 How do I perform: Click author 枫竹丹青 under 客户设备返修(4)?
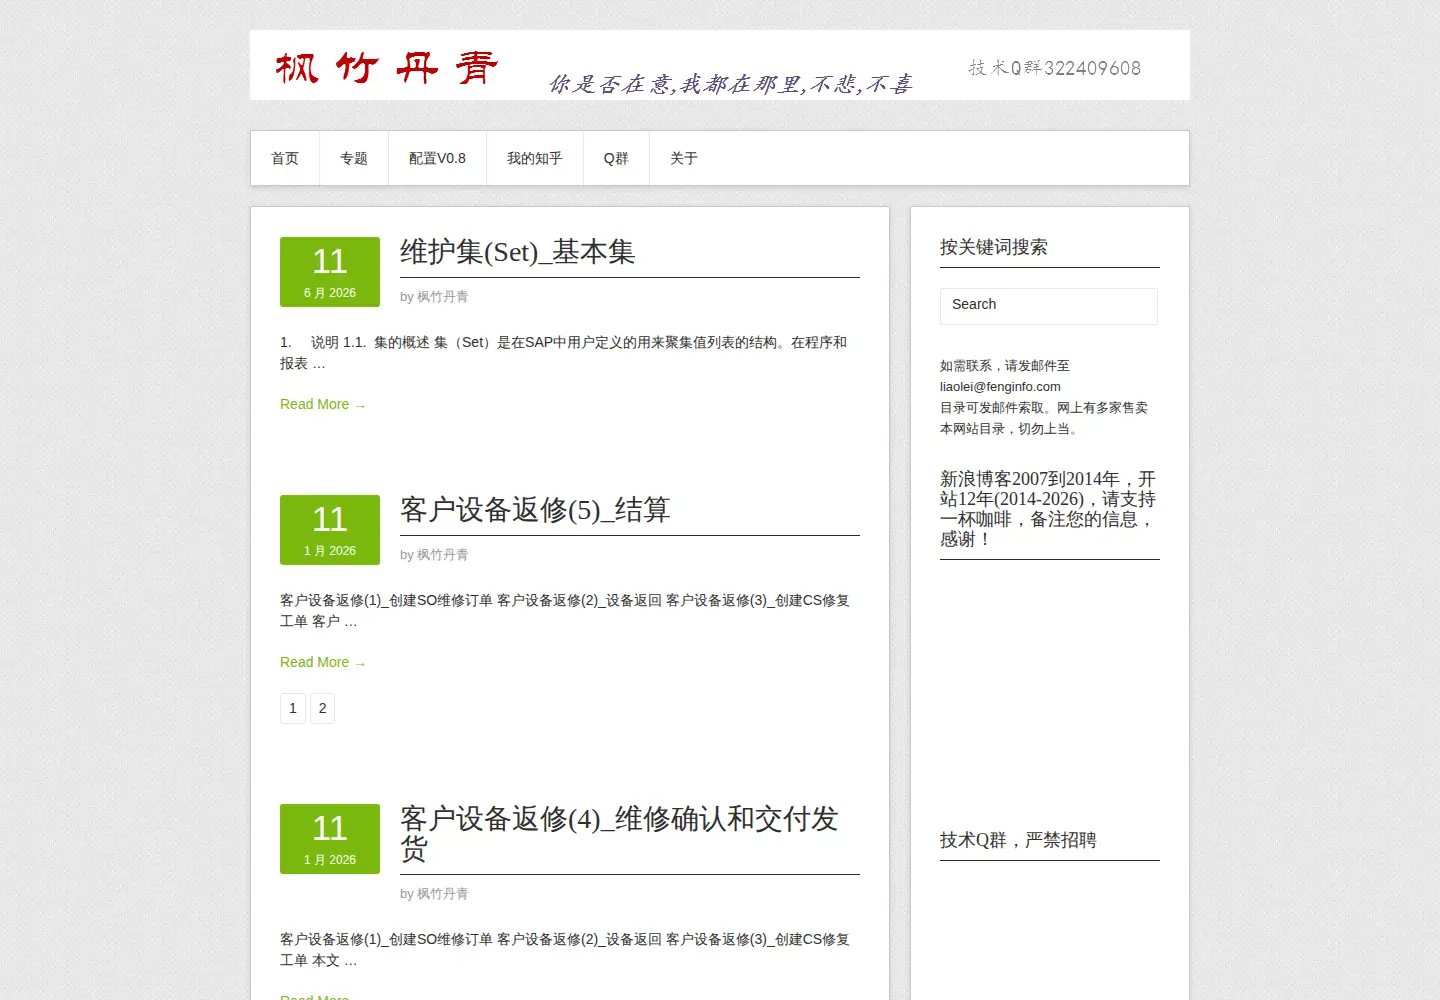442,894
